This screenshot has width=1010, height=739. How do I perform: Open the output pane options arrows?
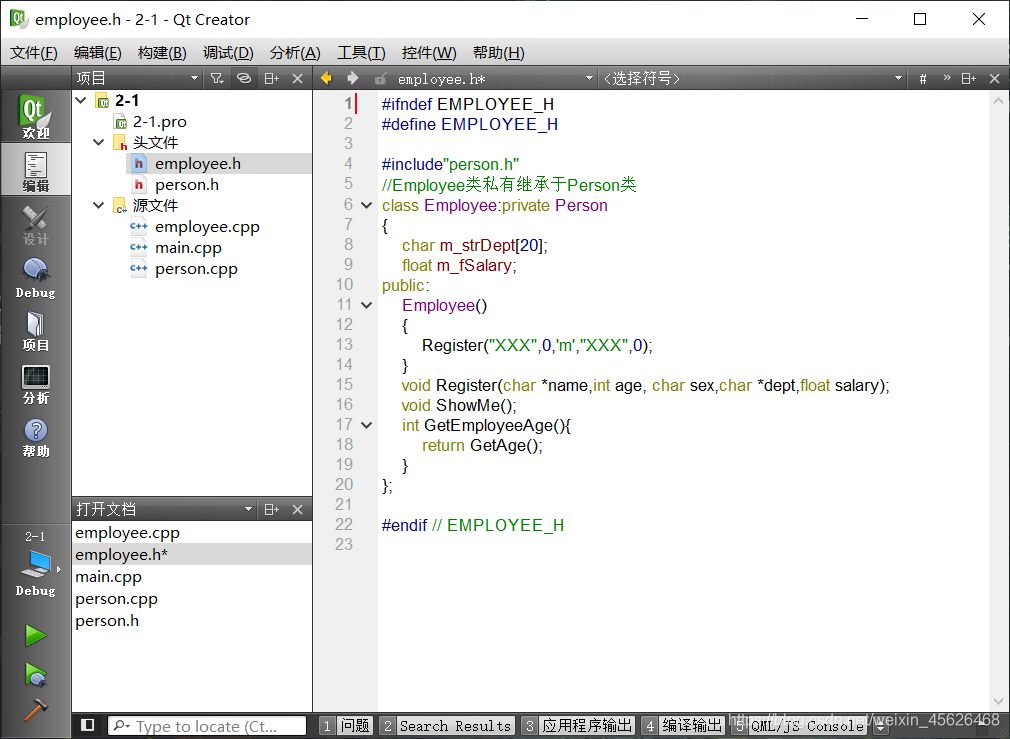coord(881,727)
